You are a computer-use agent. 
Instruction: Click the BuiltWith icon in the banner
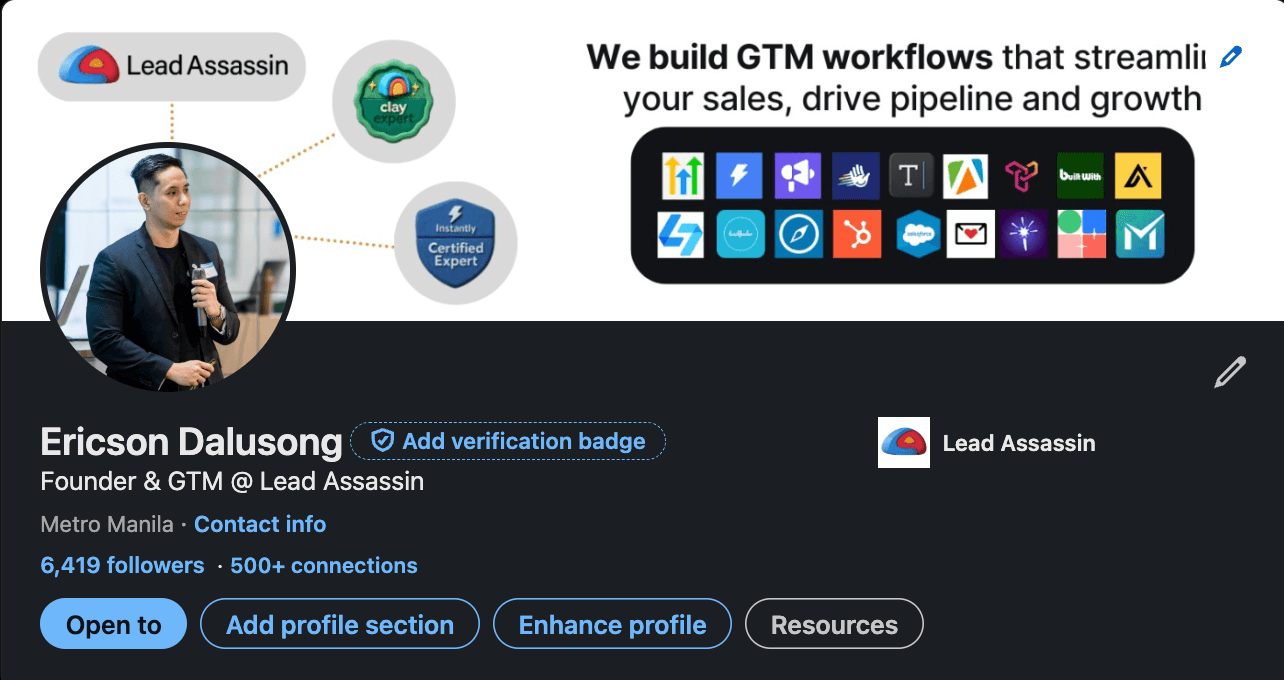(1080, 176)
